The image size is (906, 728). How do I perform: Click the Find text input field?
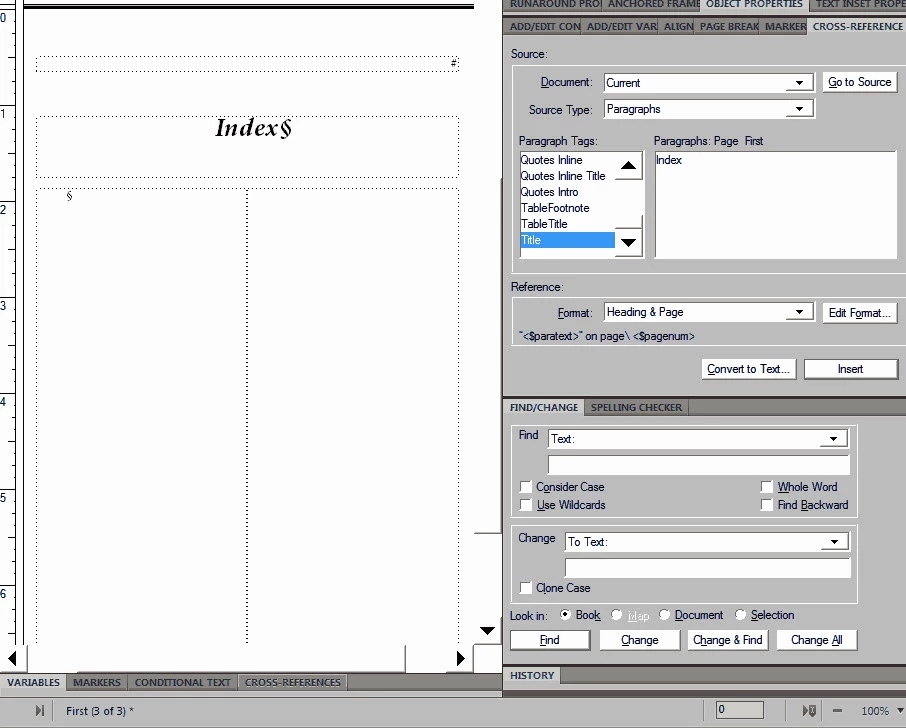tap(699, 465)
